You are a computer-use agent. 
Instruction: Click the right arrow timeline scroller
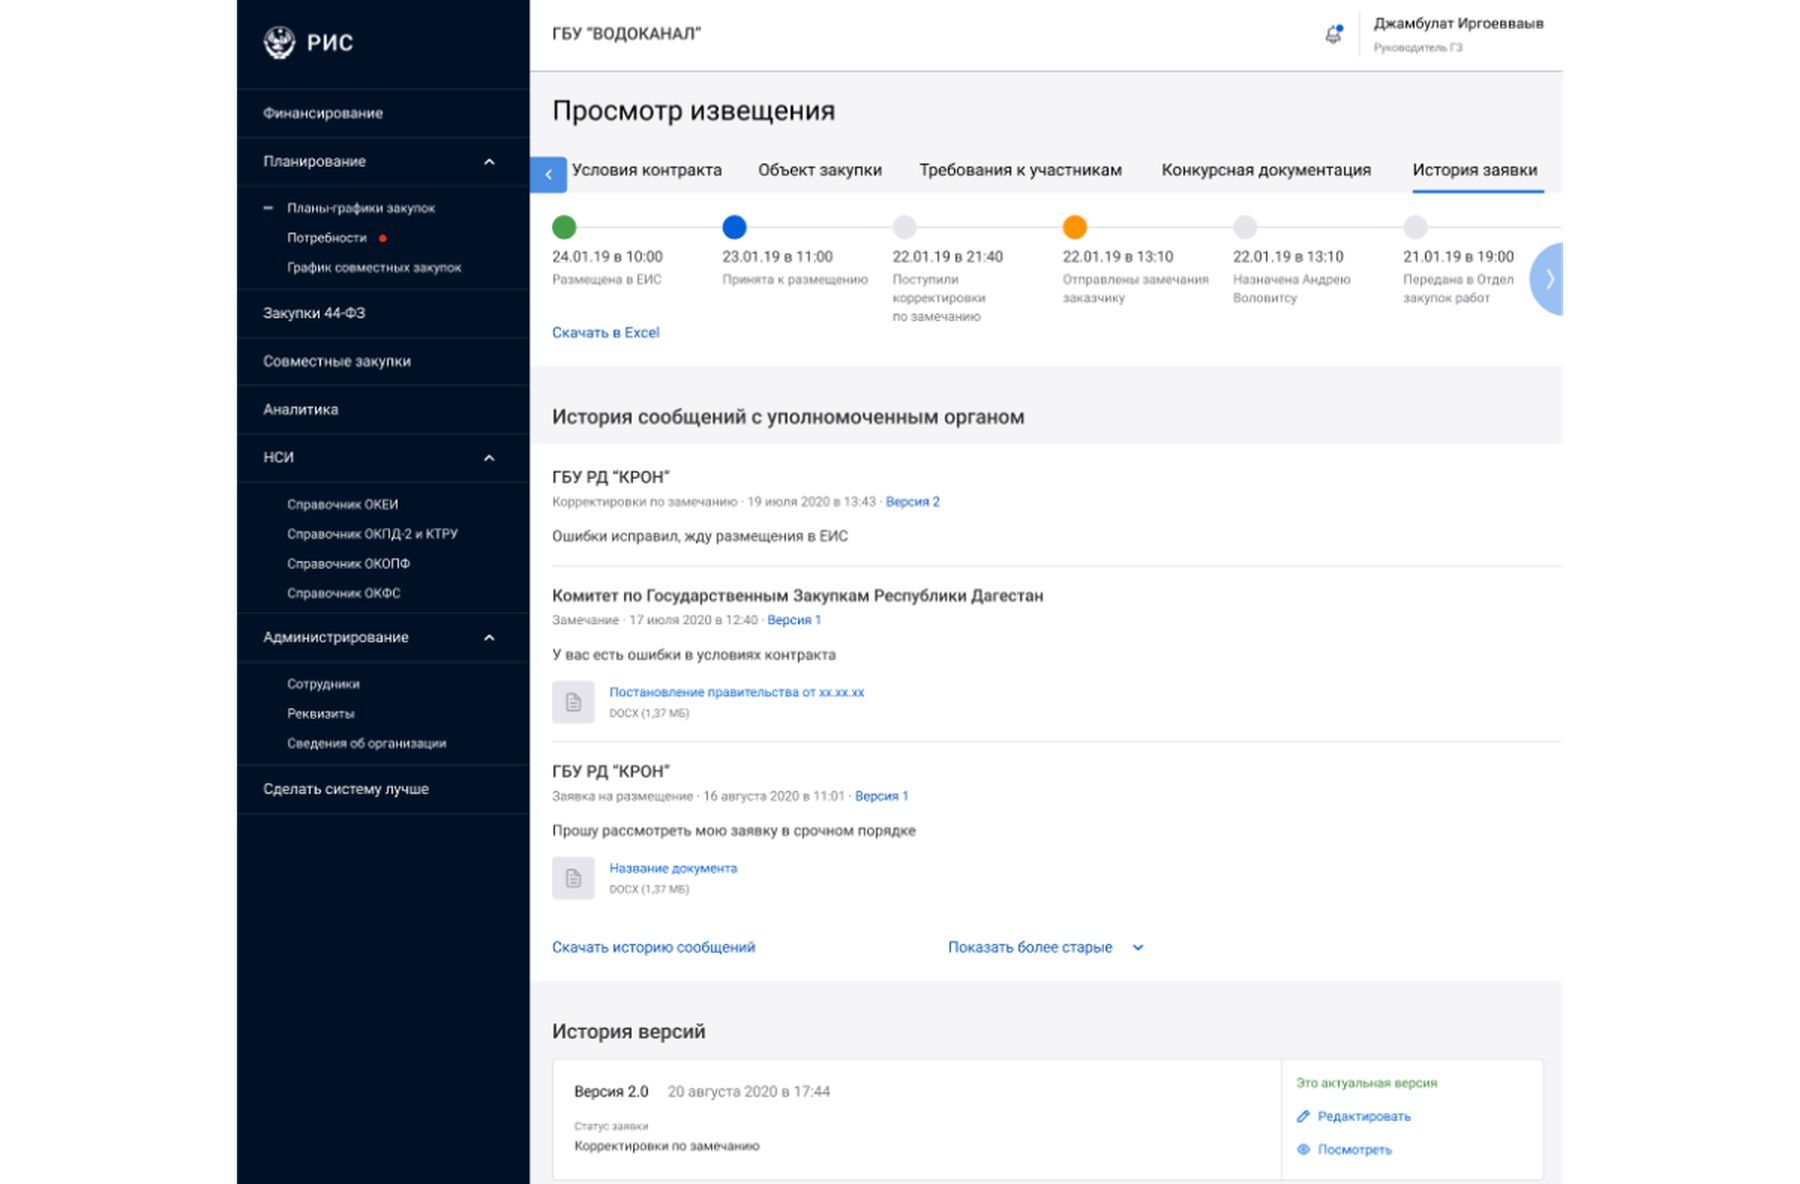[1547, 279]
